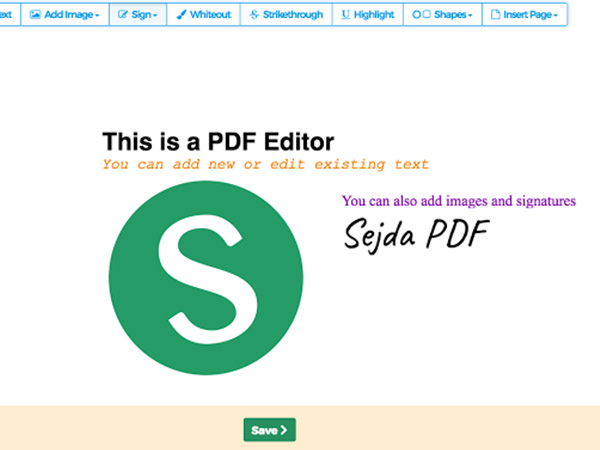Open the Add Image dropdown
Viewport: 600px width, 450px height.
pos(65,15)
